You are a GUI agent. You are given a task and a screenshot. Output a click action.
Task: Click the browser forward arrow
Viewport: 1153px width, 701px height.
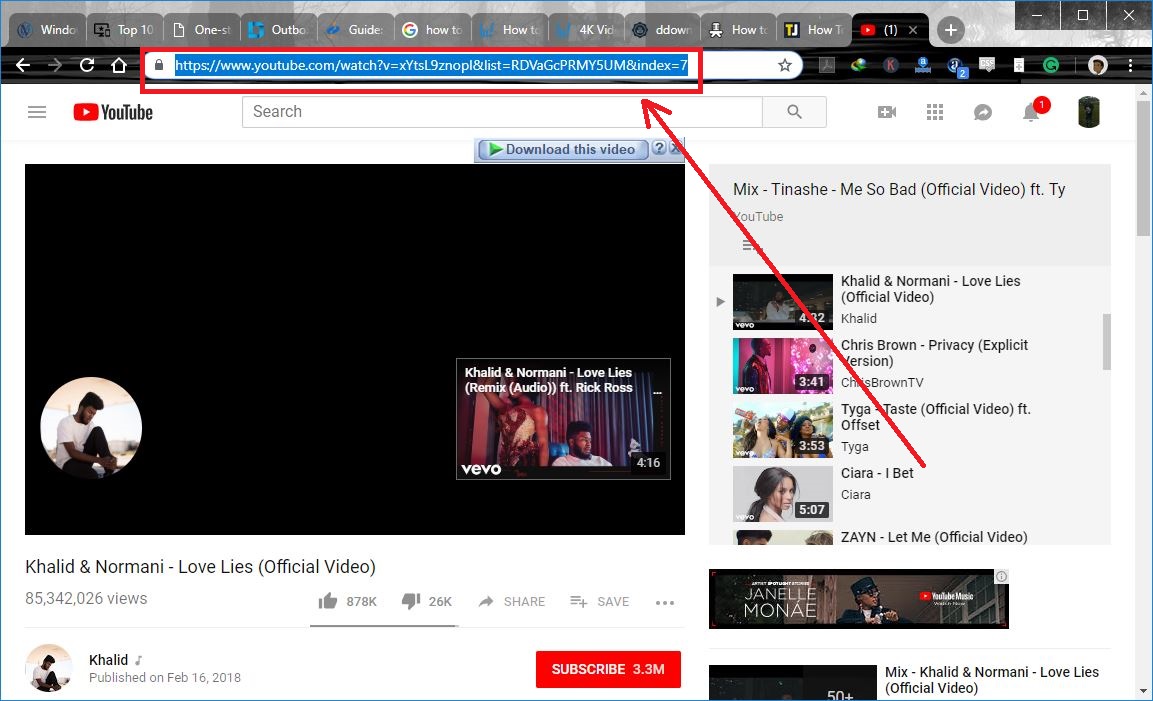(55, 65)
